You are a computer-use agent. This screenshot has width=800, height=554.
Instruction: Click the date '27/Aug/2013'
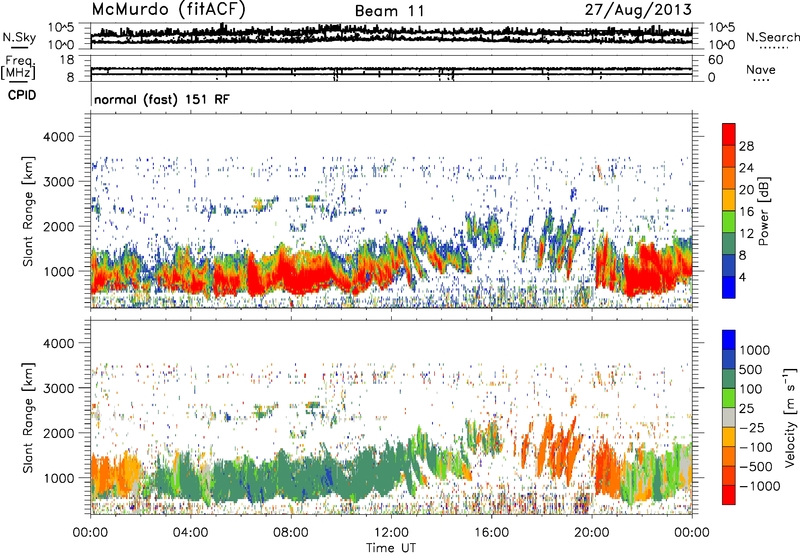pos(638,9)
